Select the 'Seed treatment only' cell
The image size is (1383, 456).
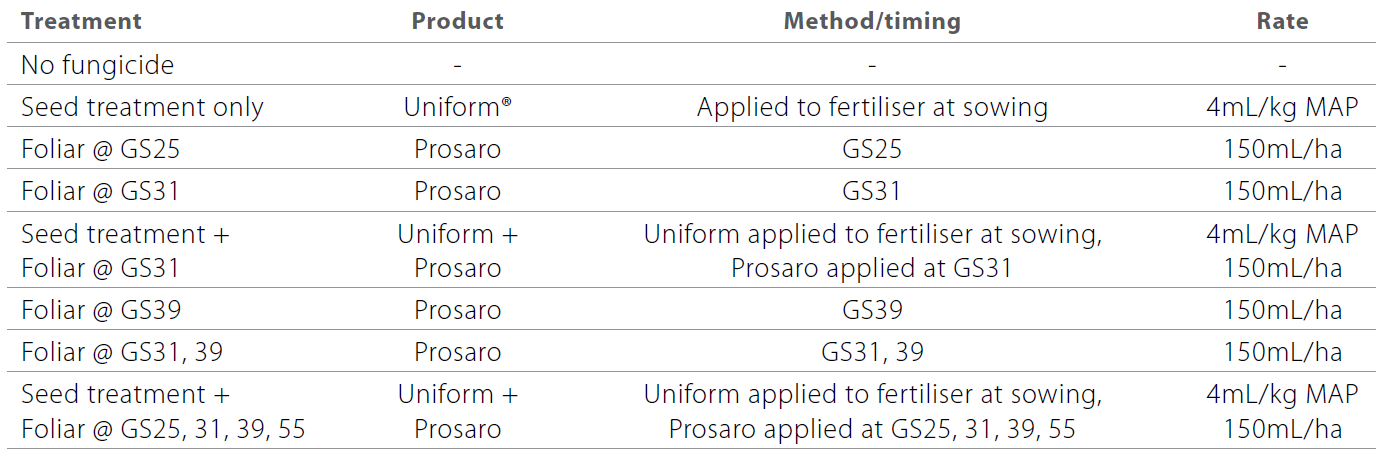(142, 108)
